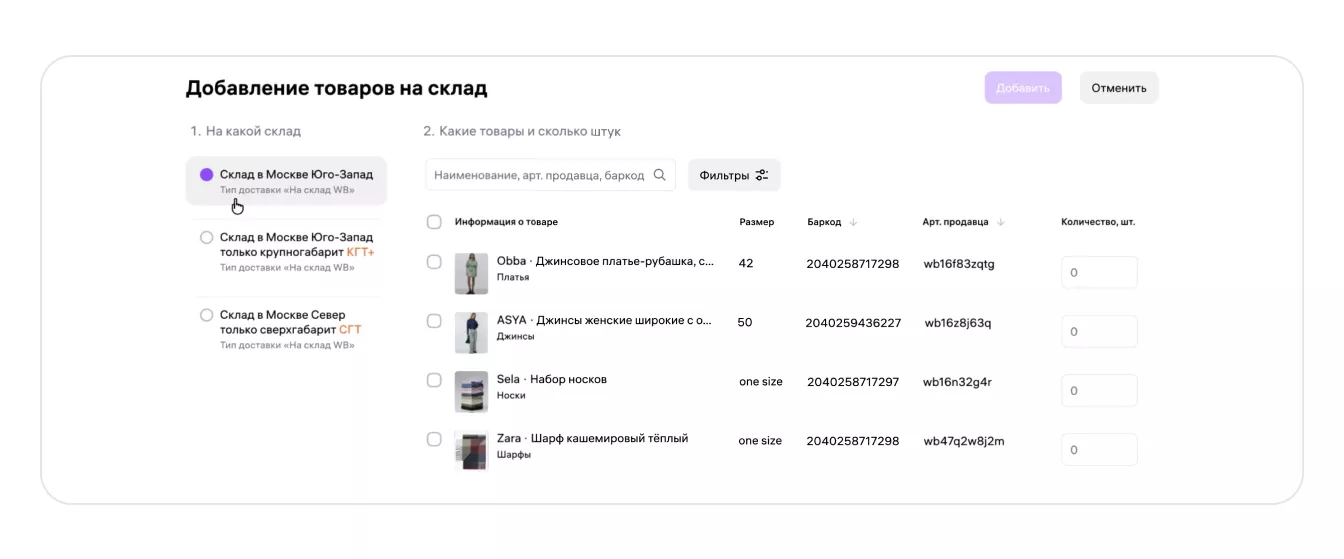The height and width of the screenshot is (559, 1344).
Task: Open Zara cashmere scarf thumbnail
Action: click(x=471, y=450)
